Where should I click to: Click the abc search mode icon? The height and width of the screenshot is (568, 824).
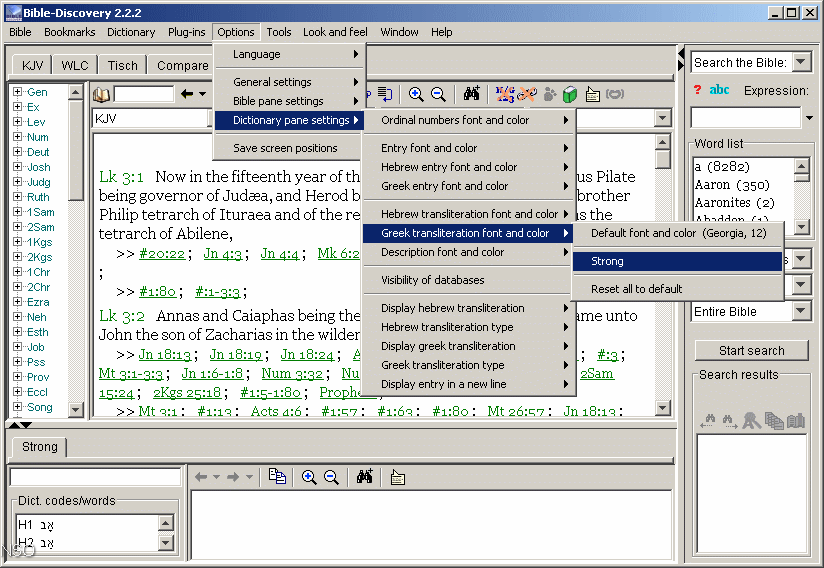(719, 90)
